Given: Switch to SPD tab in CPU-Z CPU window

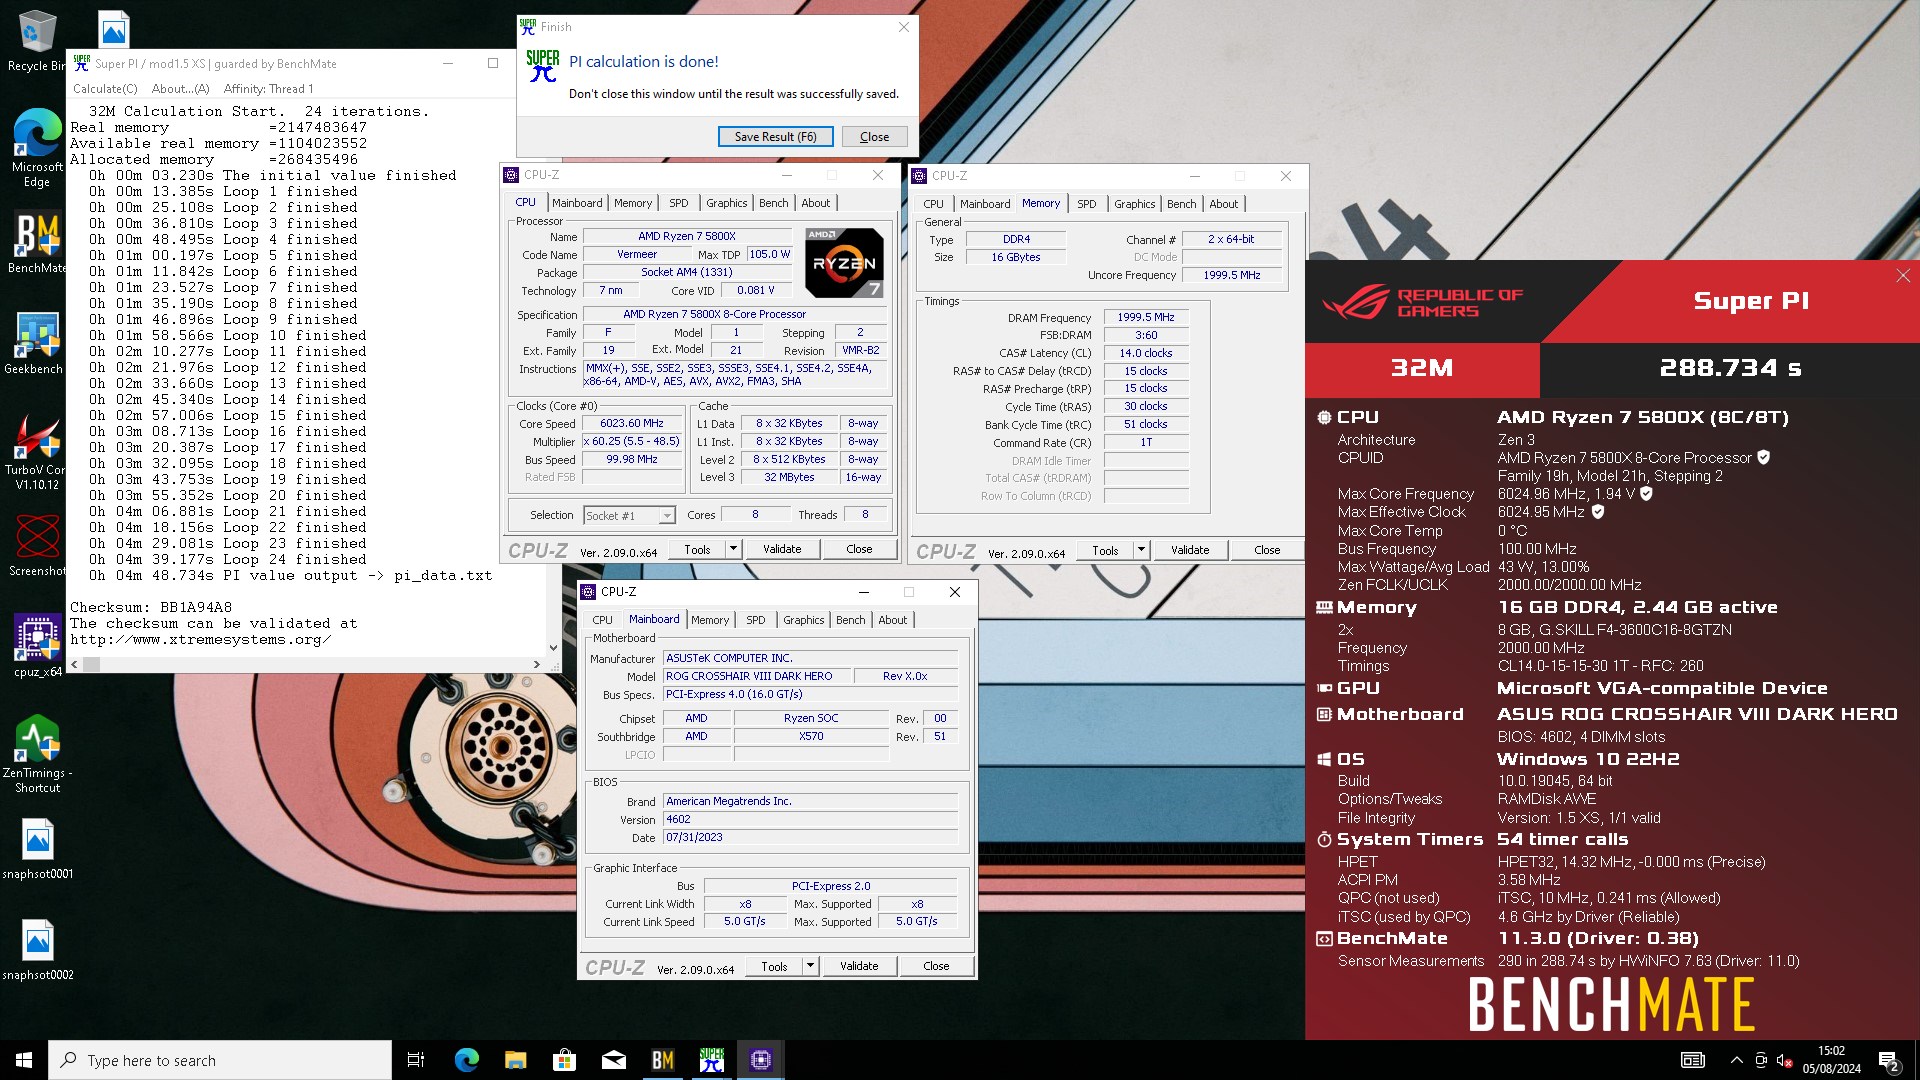Looking at the screenshot, I should [x=679, y=203].
